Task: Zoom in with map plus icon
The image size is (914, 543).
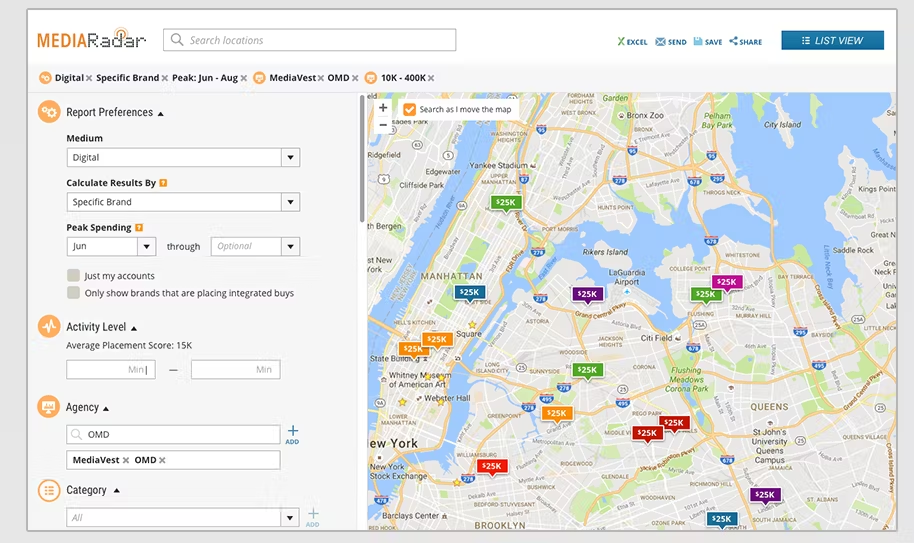Action: tap(383, 108)
